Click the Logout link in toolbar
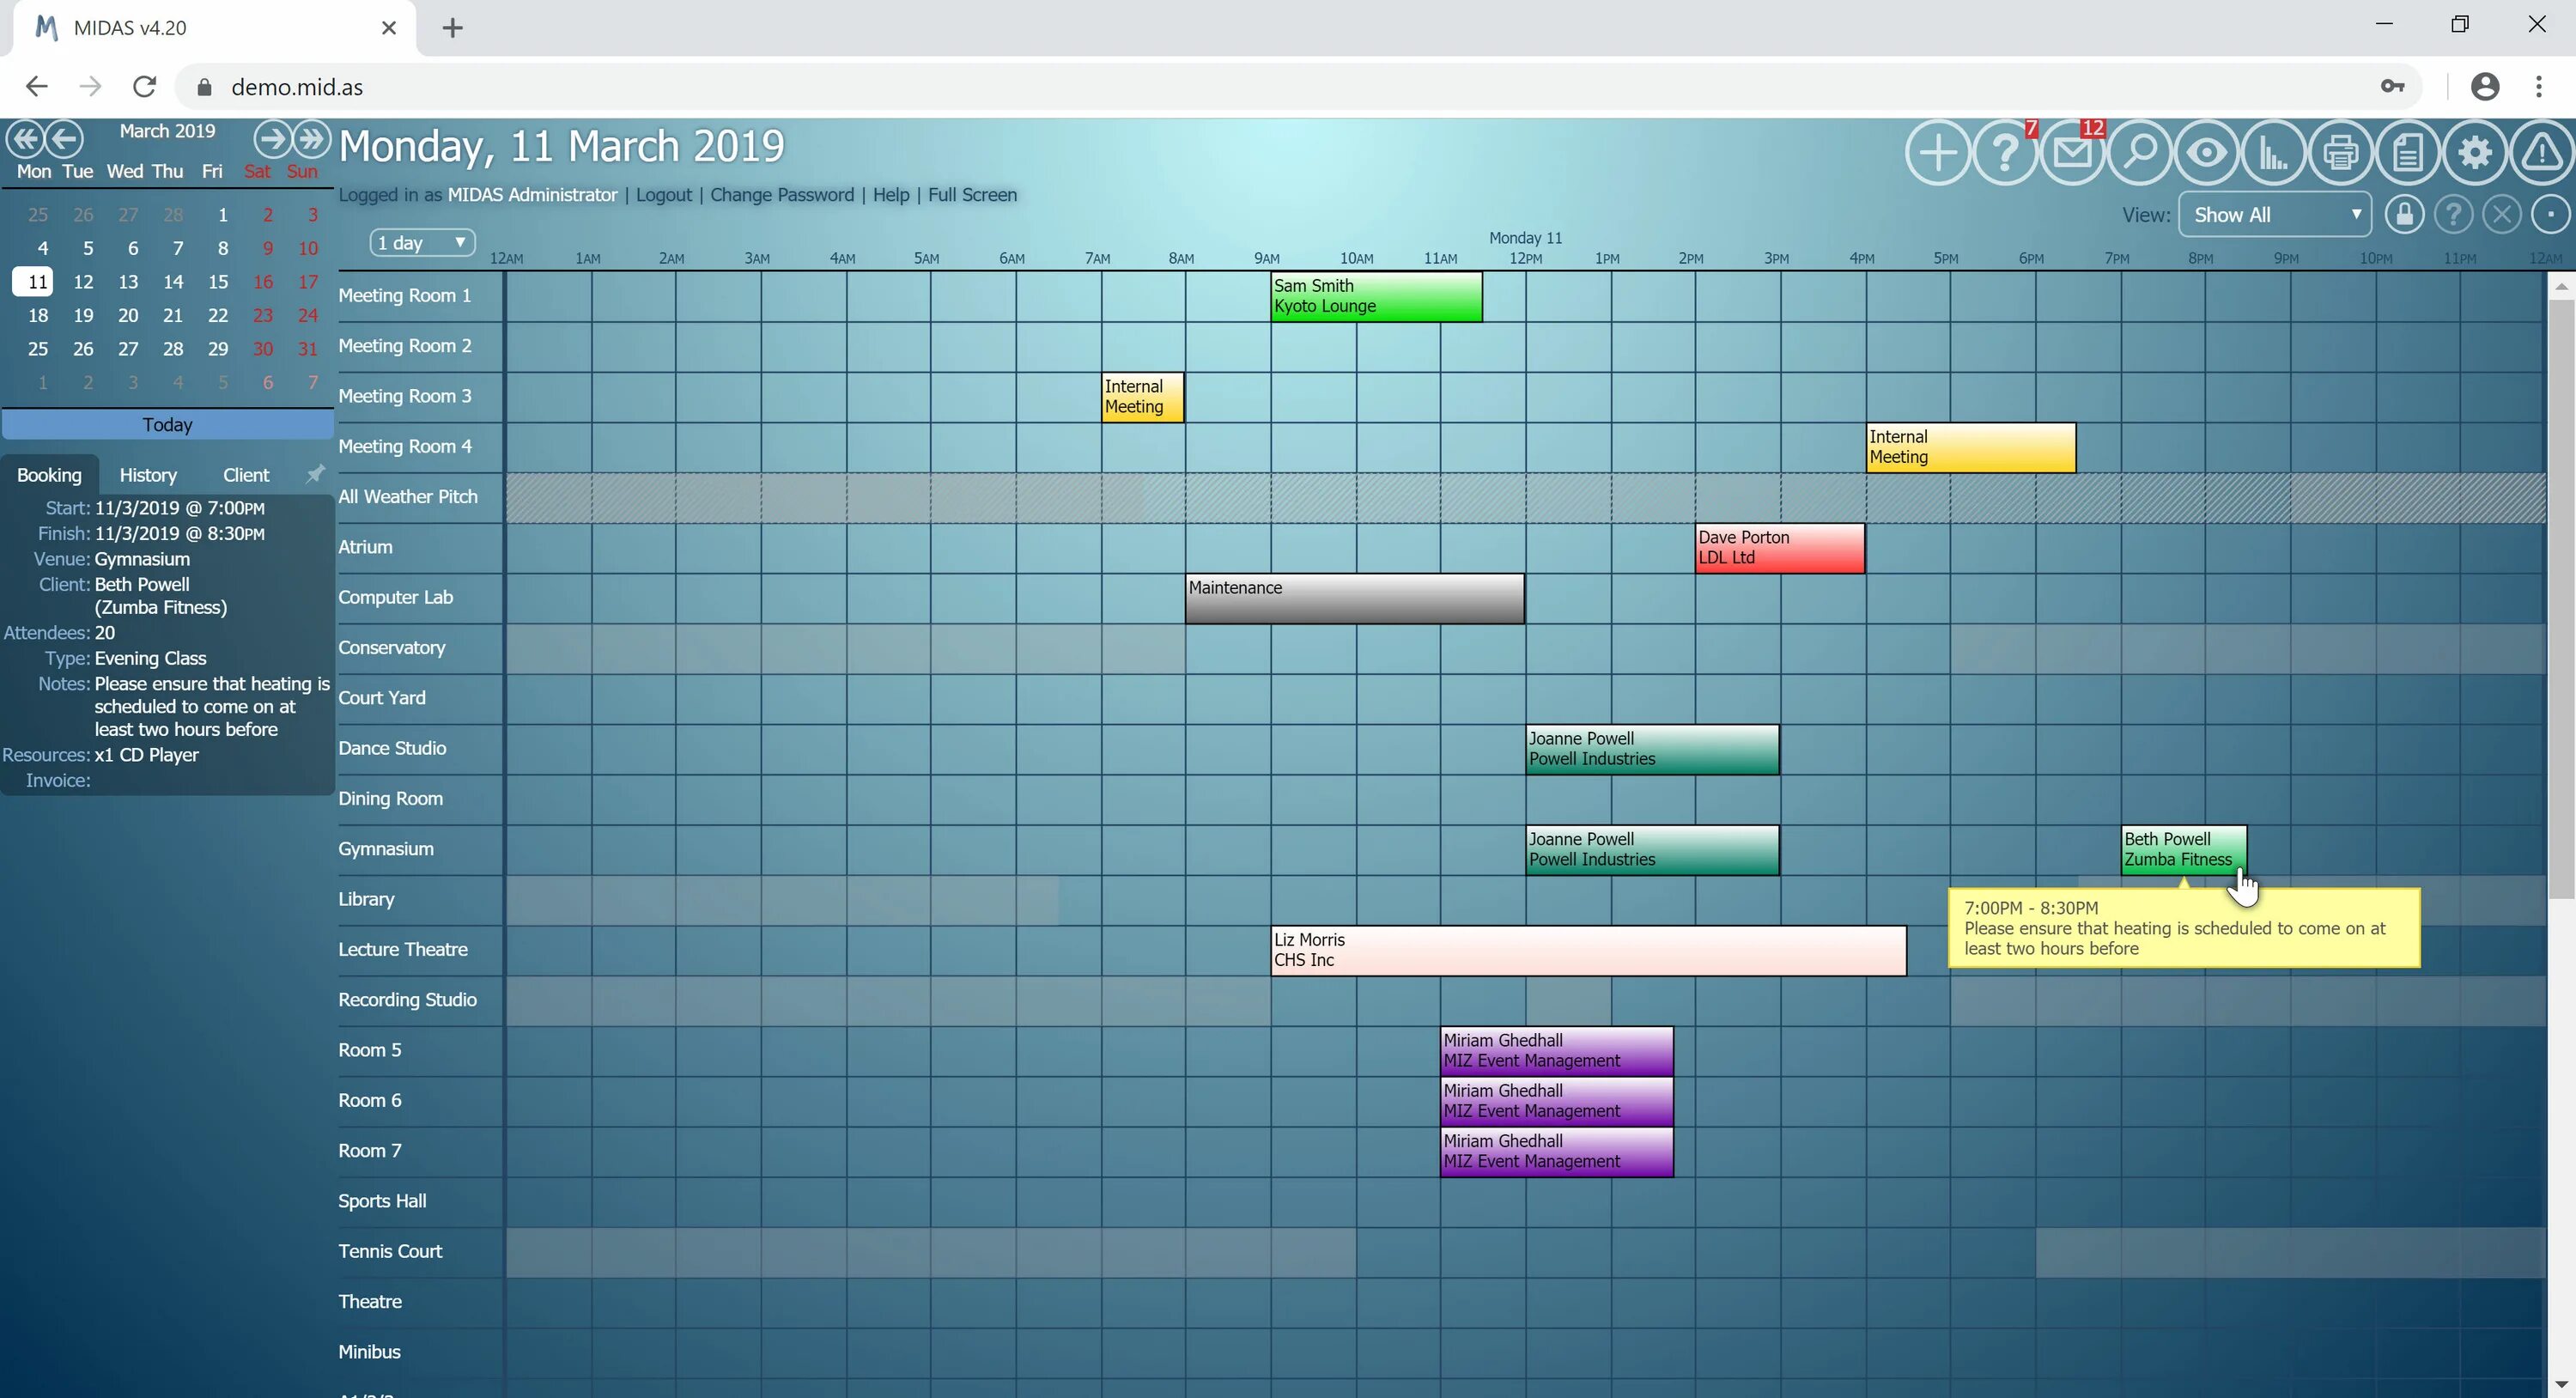Viewport: 2576px width, 1398px height. click(x=663, y=195)
